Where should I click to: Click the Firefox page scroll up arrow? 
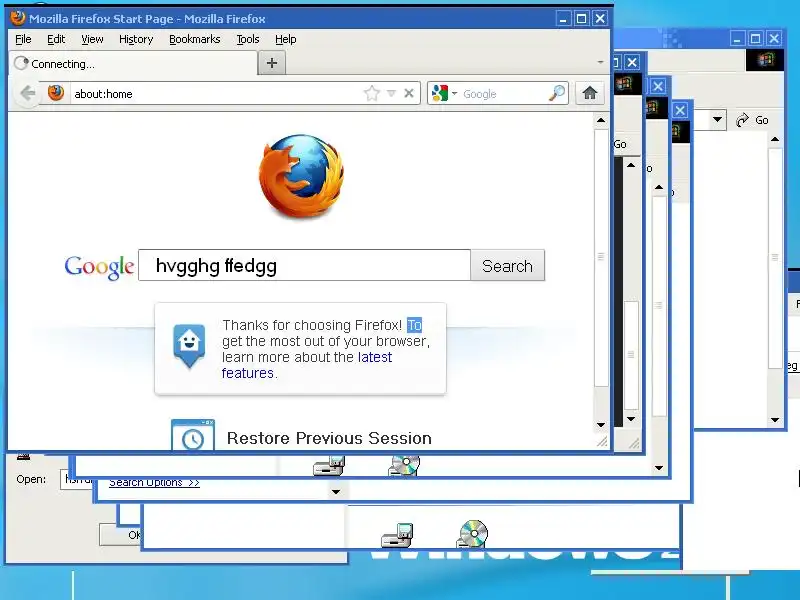pos(601,120)
